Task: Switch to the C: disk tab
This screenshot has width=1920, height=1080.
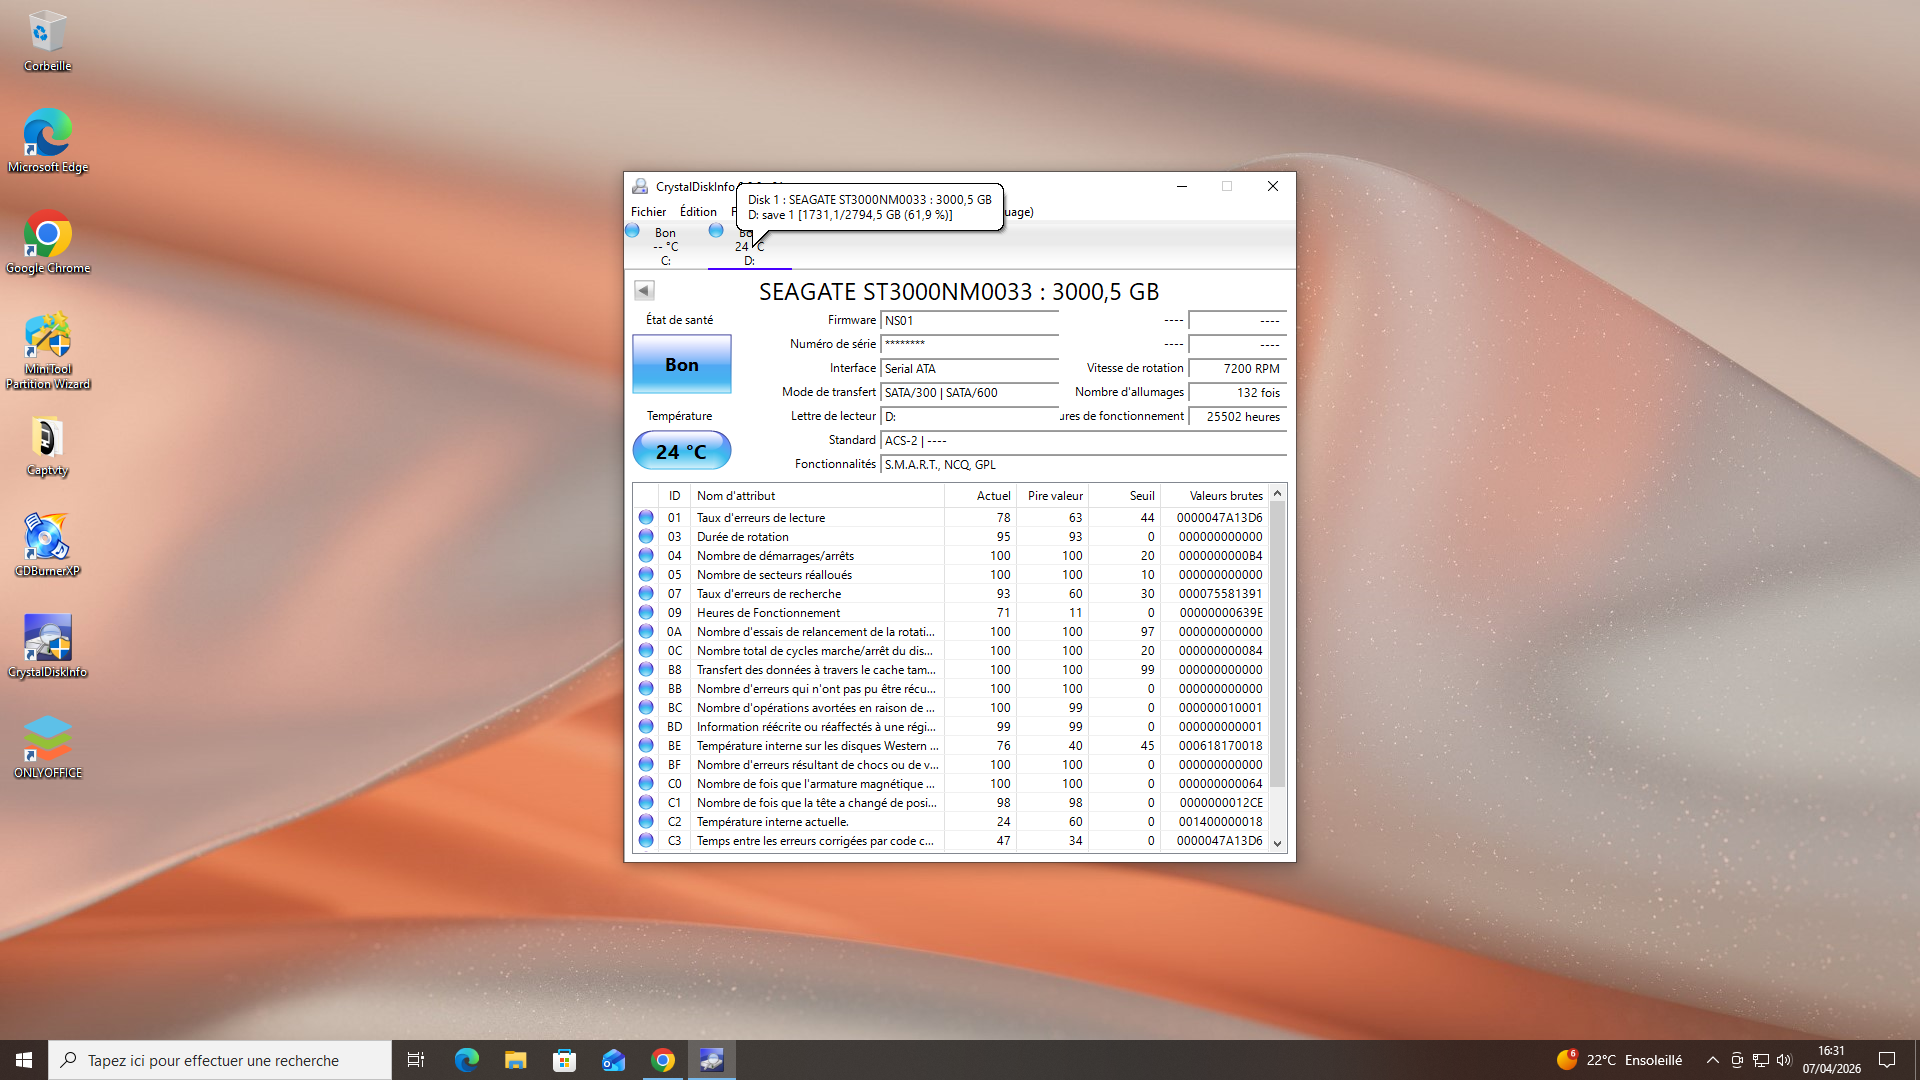Action: point(665,246)
